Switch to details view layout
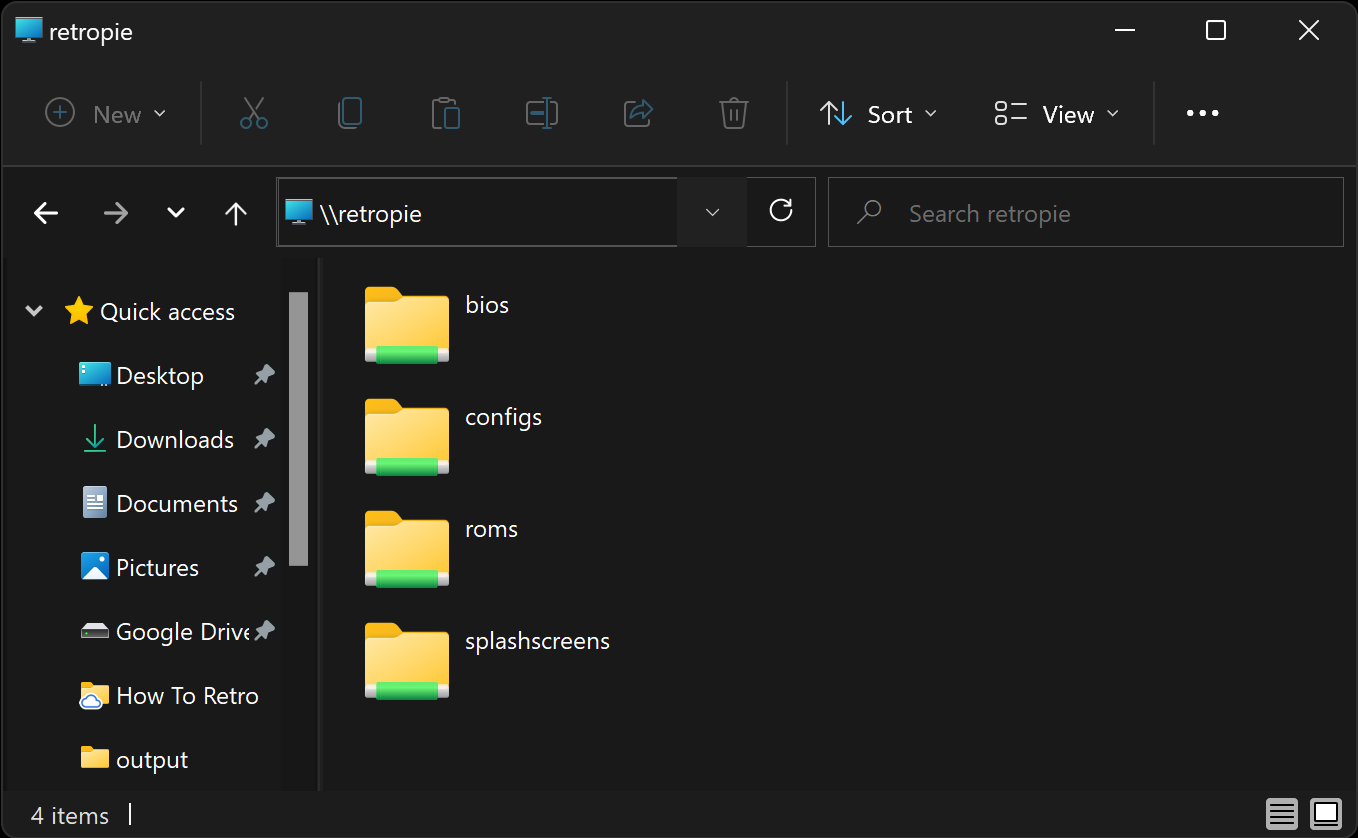This screenshot has height=838, width=1358. tap(1281, 813)
